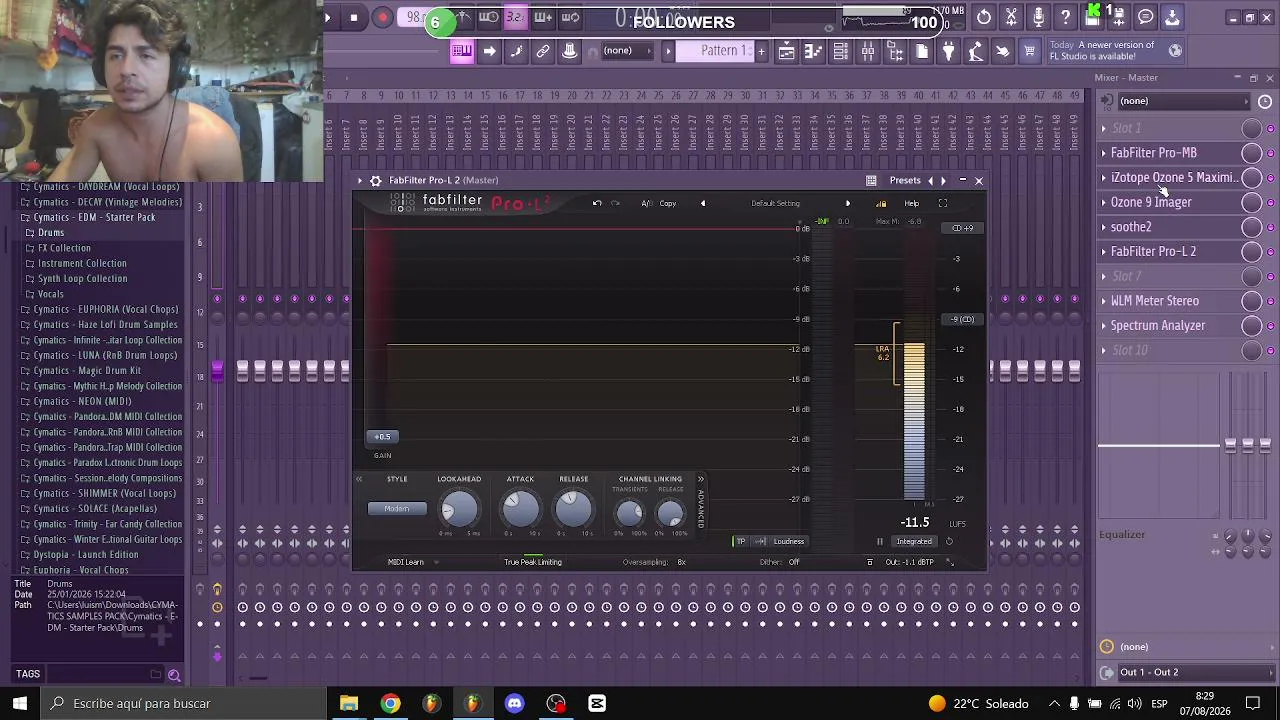Toggle the FabFilter Pro-L 2 slot knob
This screenshot has width=1280, height=720.
click(x=1251, y=252)
